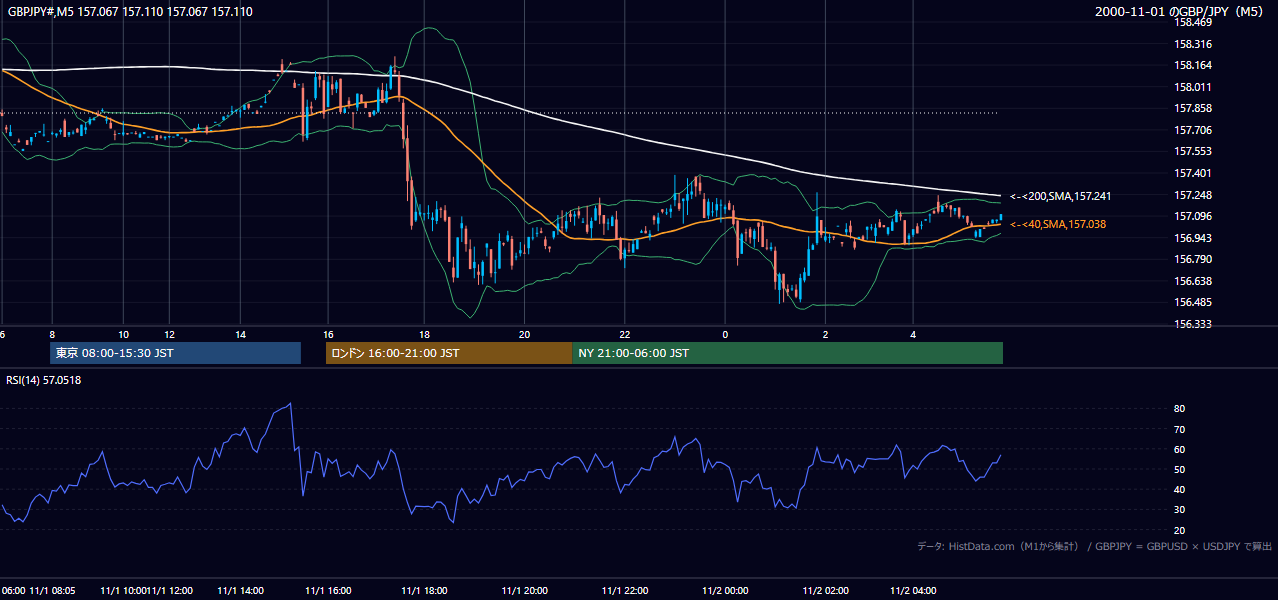Click price axis value 156.943
Viewport: 1278px width, 600px height.
coord(1193,238)
